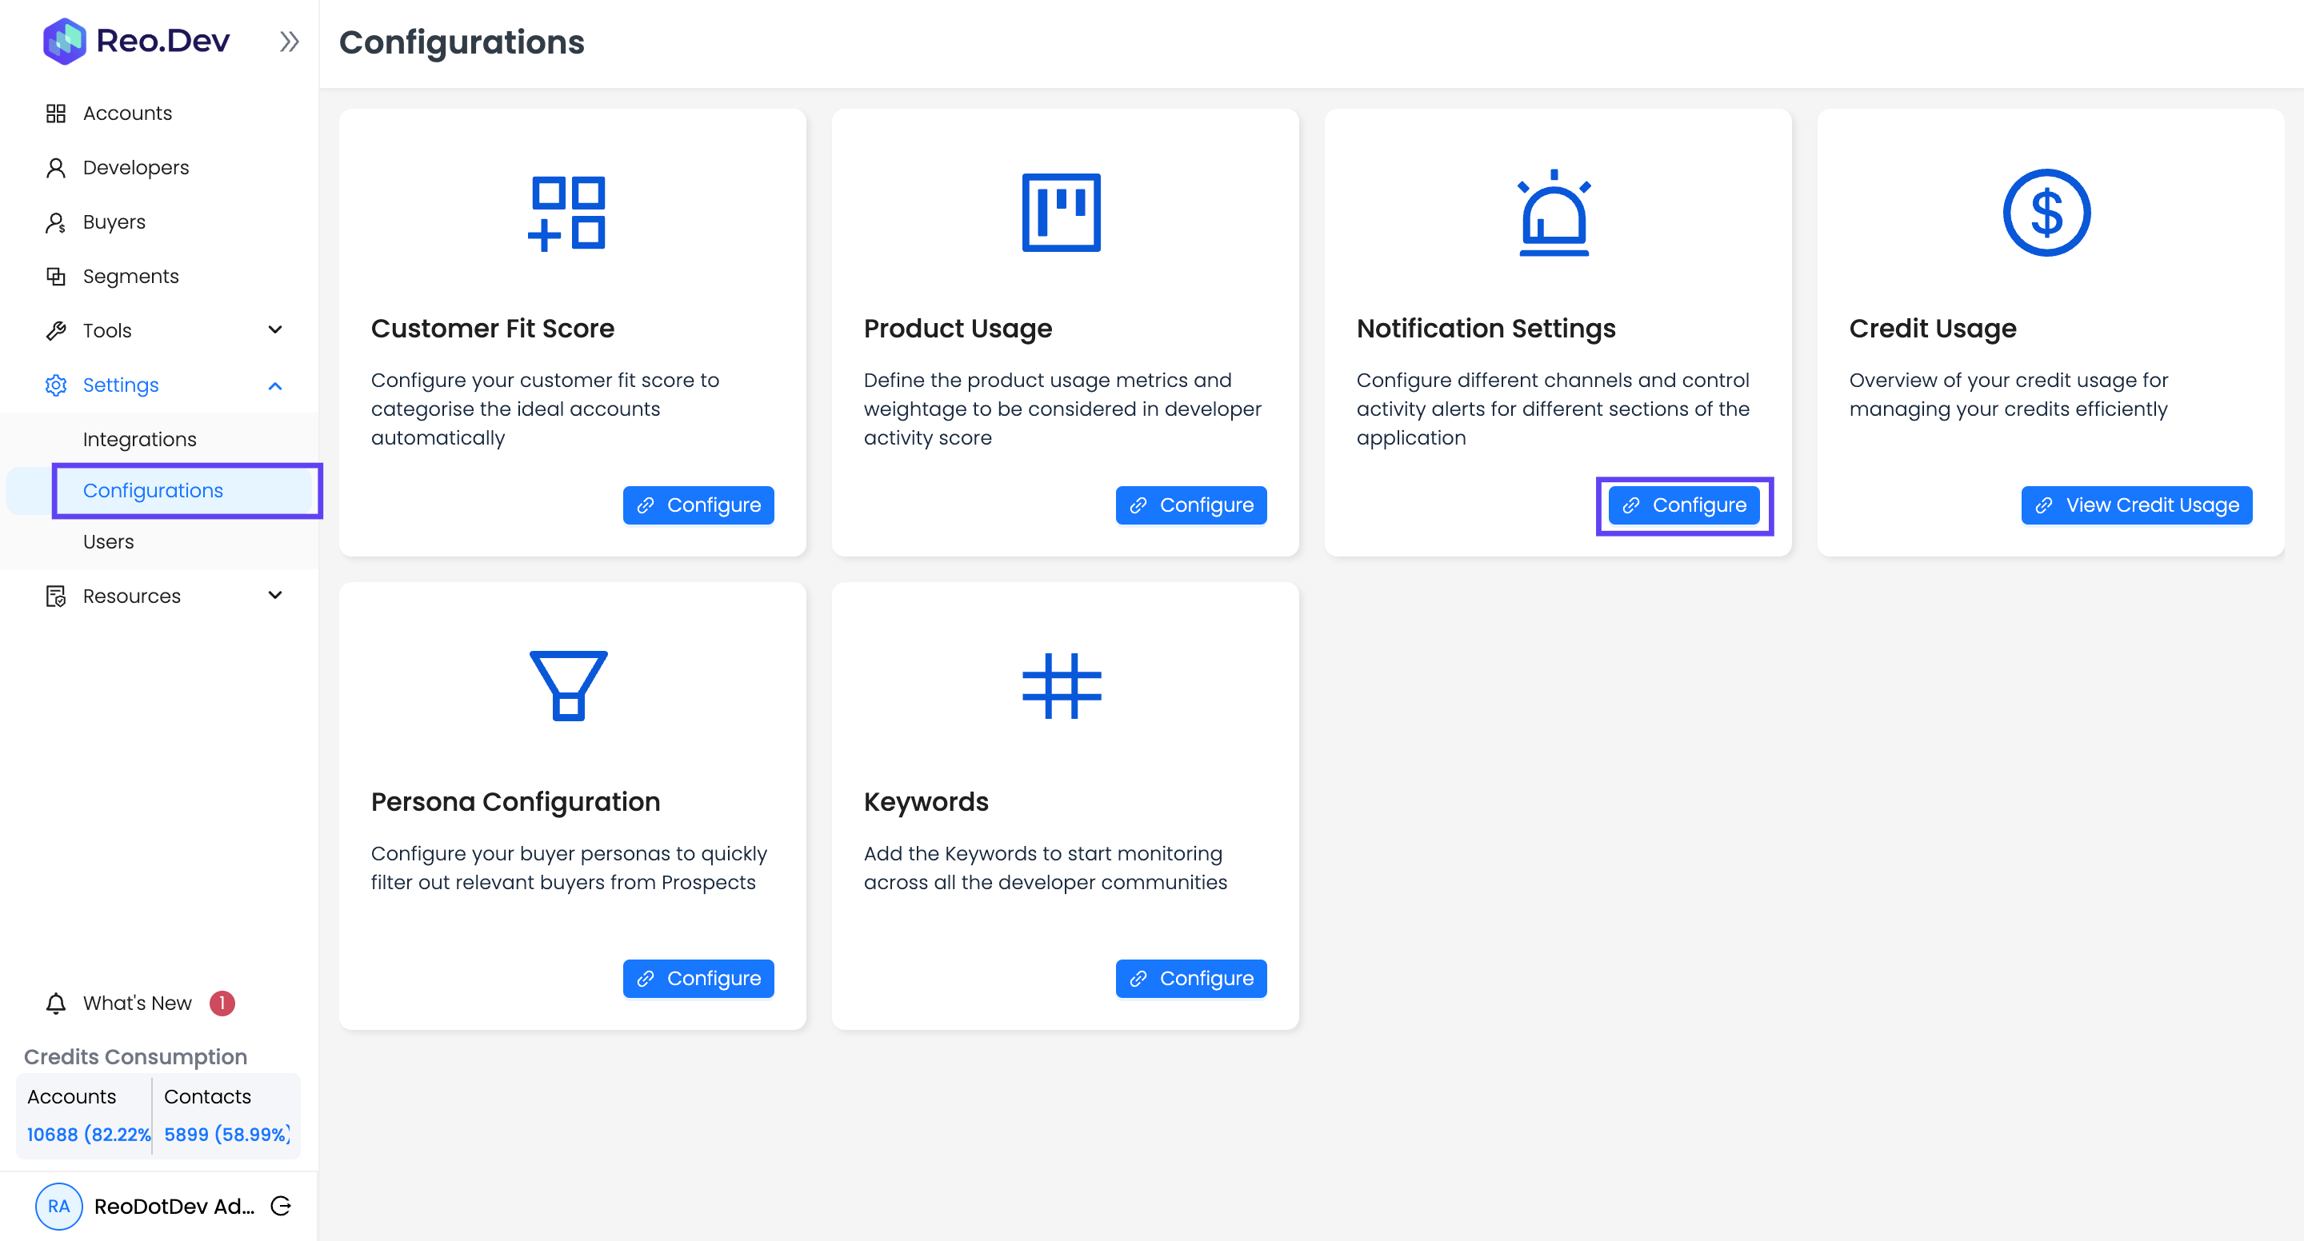Image resolution: width=2304 pixels, height=1241 pixels.
Task: Click the Product Usage board icon
Action: [x=1061, y=212]
